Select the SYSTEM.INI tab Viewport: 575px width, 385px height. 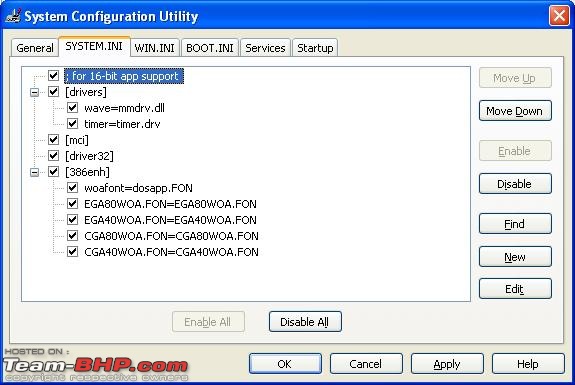[94, 47]
